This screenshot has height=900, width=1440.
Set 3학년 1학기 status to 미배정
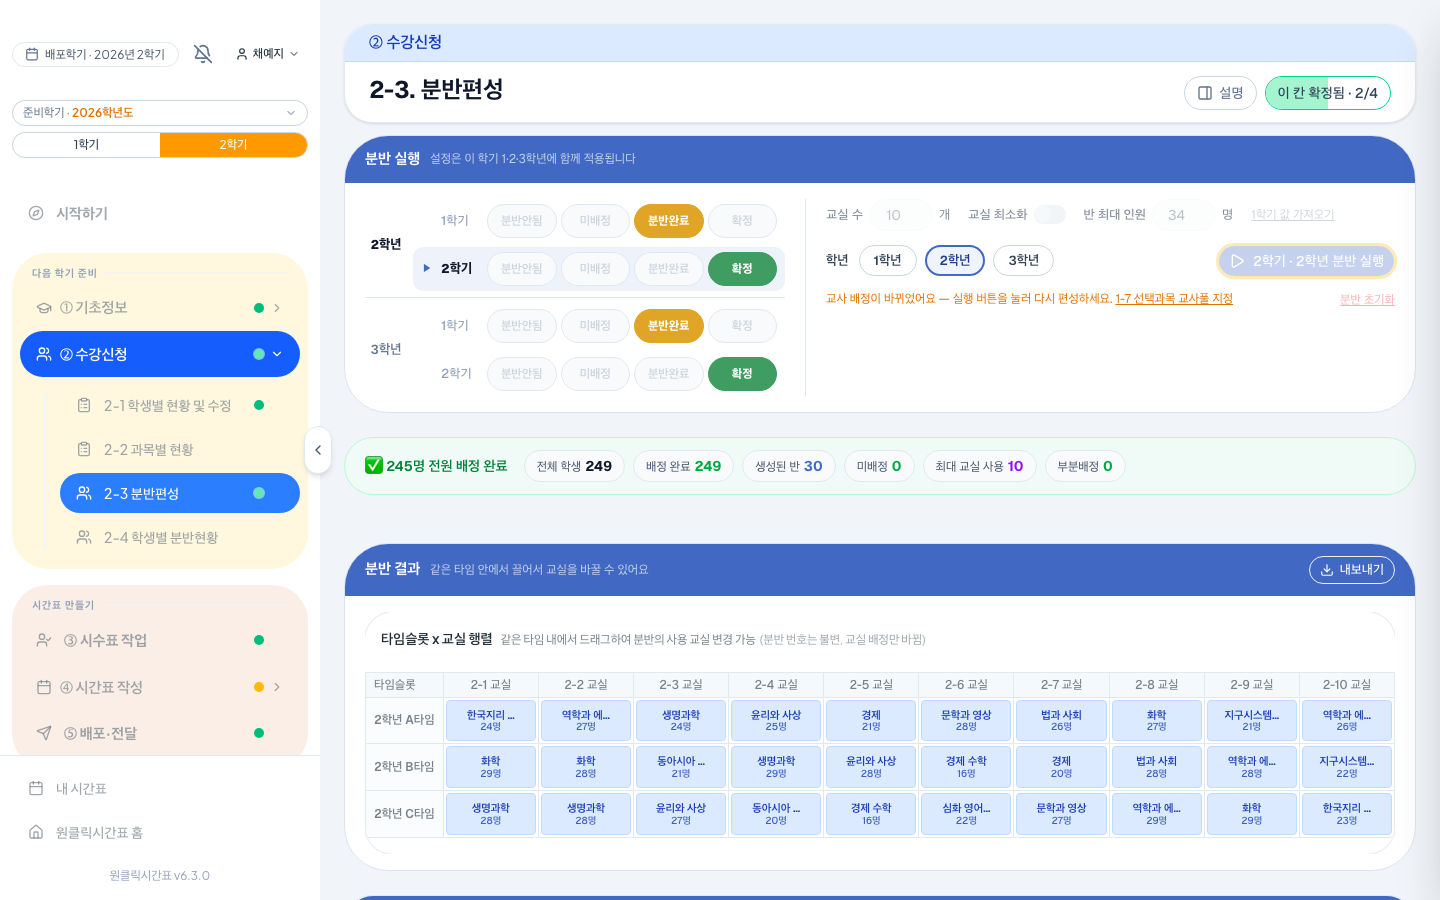point(595,326)
